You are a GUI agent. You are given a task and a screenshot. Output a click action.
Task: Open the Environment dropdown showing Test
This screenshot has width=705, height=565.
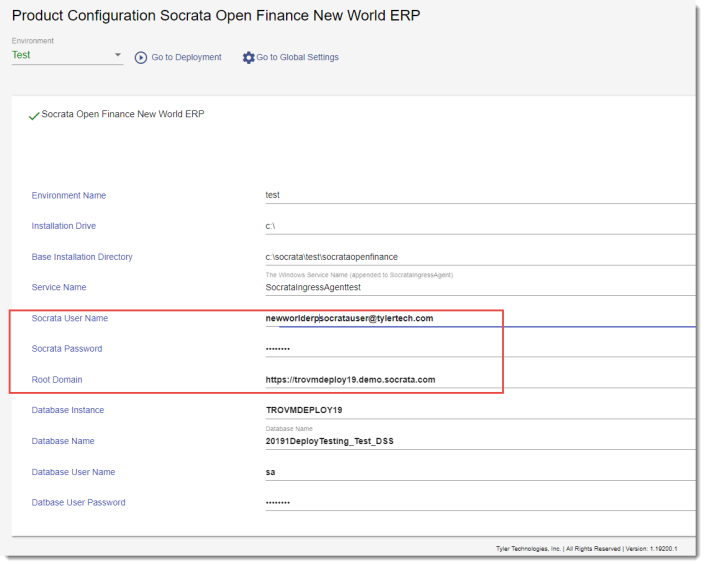point(67,55)
